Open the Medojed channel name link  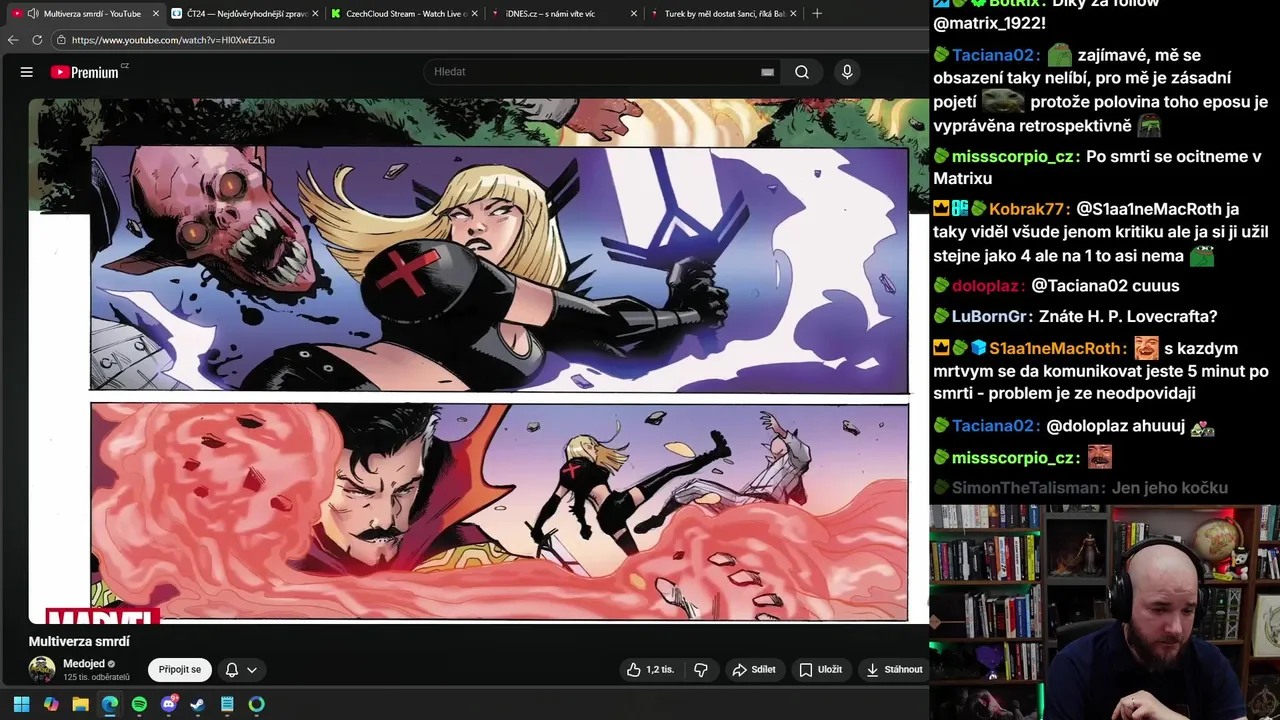[x=83, y=664]
